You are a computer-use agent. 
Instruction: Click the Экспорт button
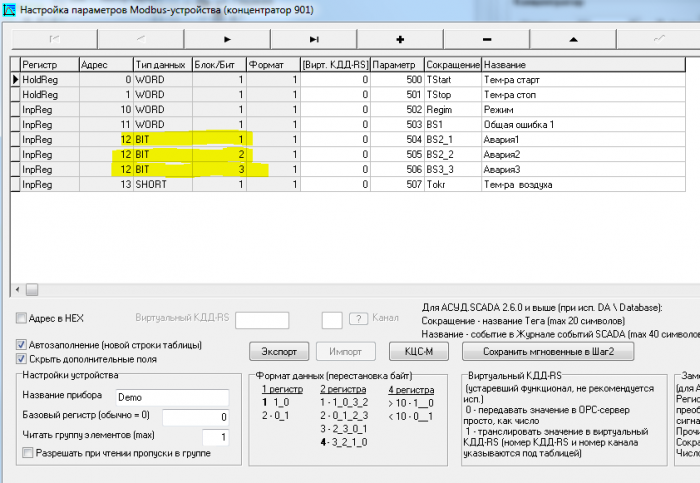[x=279, y=352]
